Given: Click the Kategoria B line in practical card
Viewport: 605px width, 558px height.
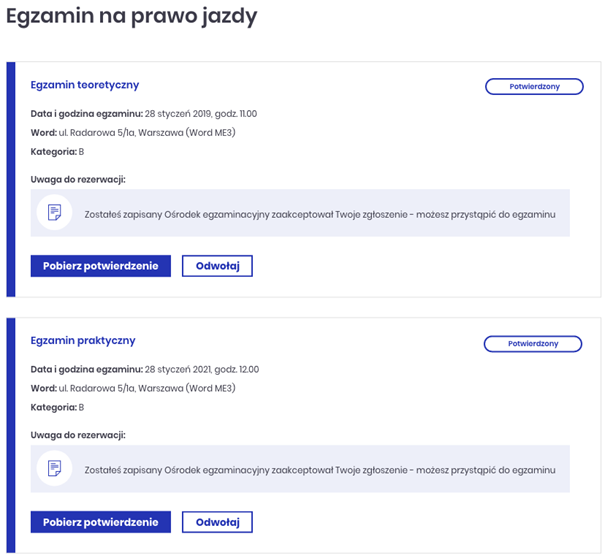Looking at the screenshot, I should tap(57, 408).
